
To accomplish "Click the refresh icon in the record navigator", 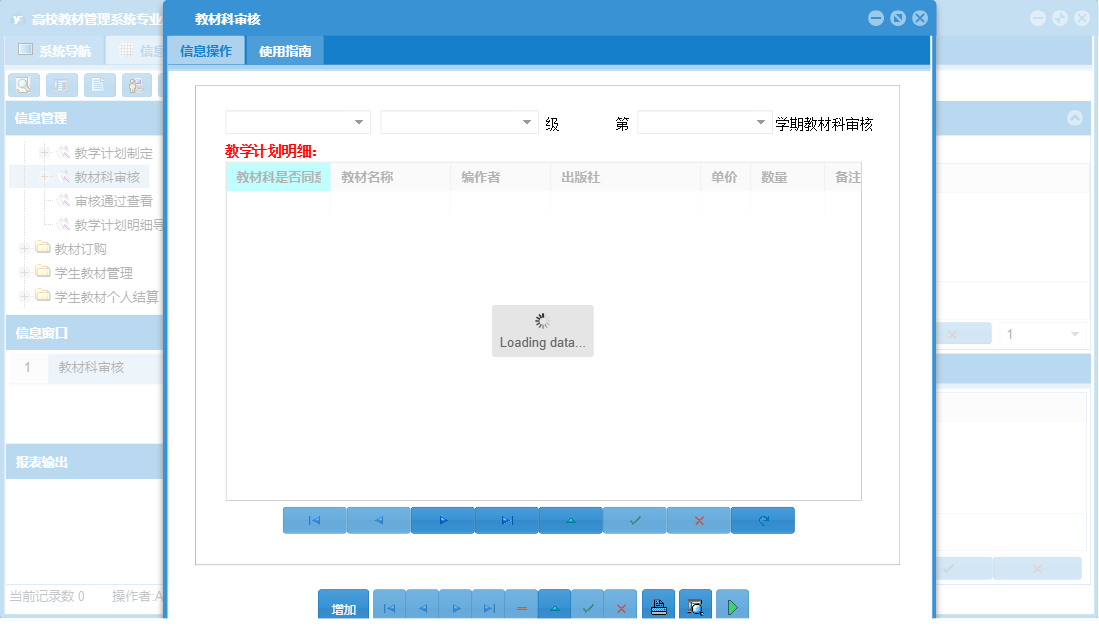I will click(763, 520).
